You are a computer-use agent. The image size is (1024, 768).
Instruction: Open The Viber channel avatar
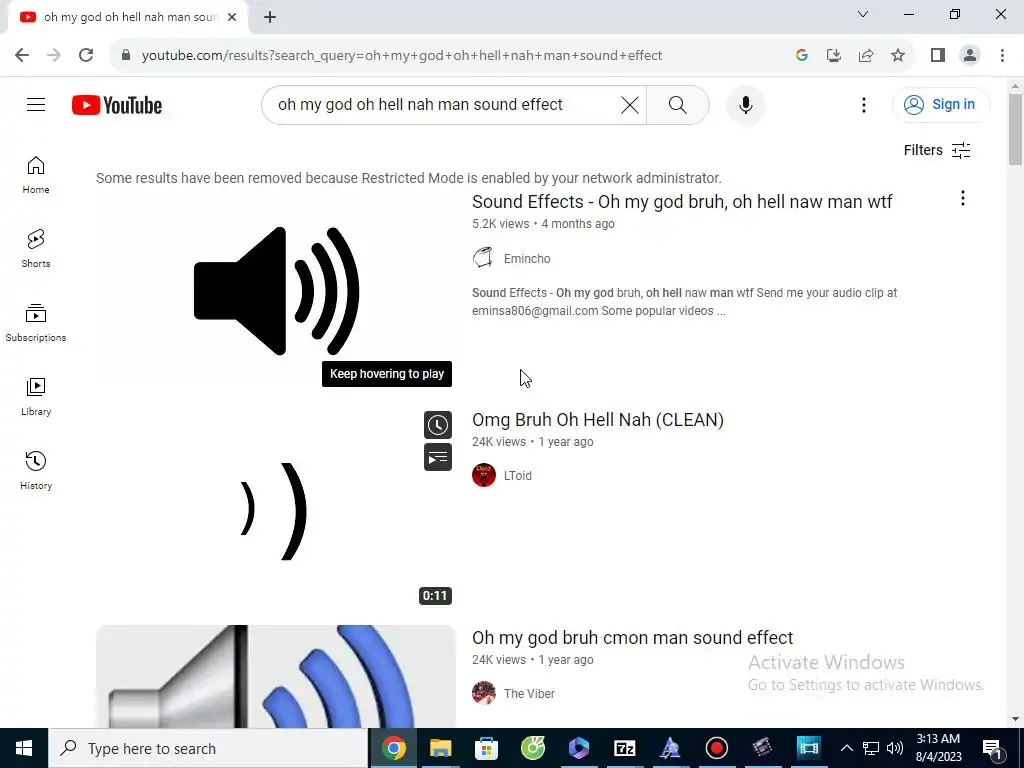pyautogui.click(x=483, y=693)
